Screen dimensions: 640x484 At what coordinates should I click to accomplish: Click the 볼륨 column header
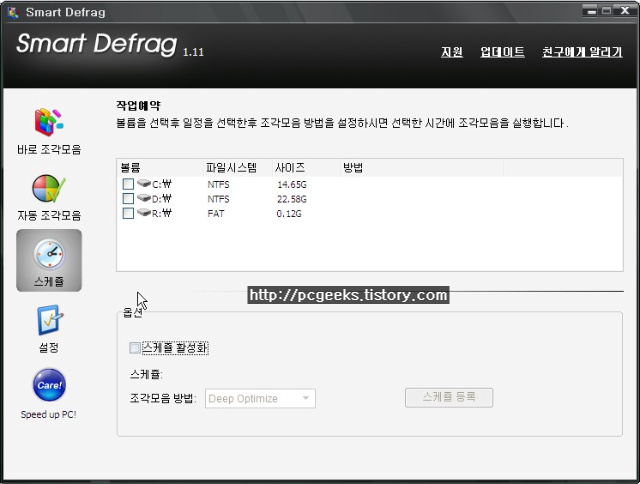point(160,168)
